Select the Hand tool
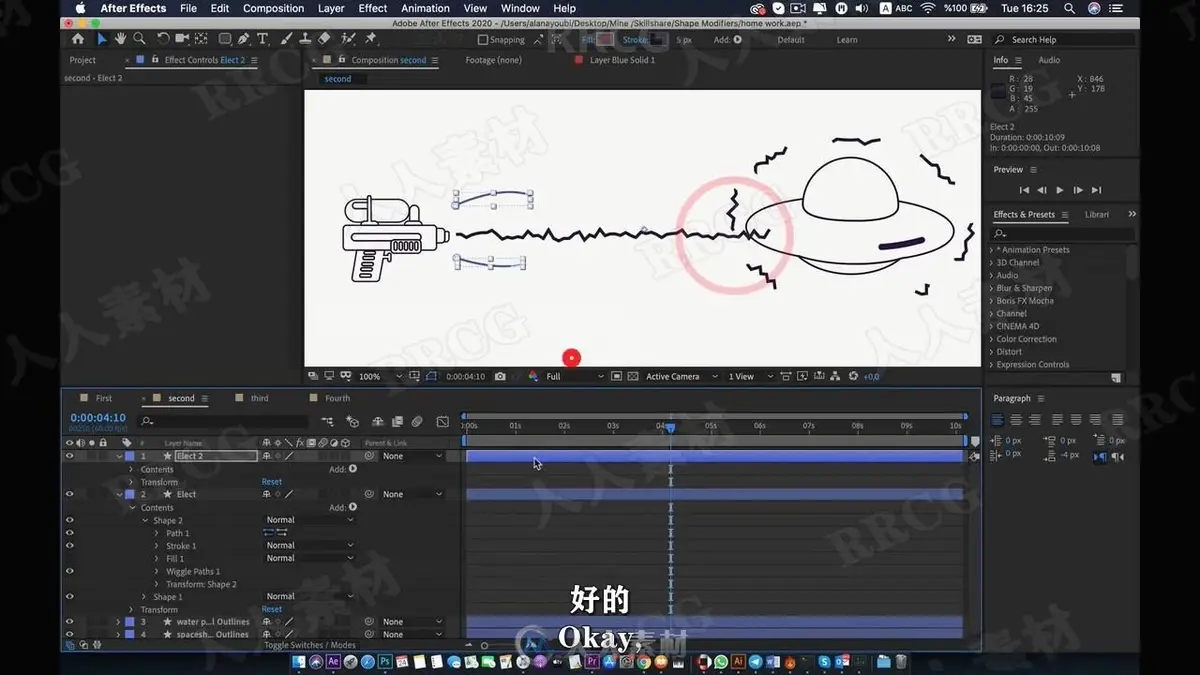1200x675 pixels. click(120, 39)
